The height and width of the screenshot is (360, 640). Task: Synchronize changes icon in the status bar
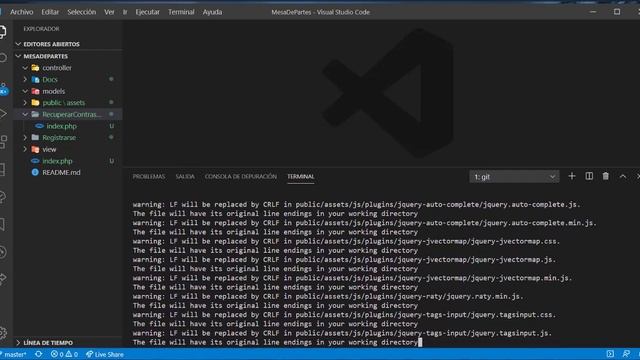pos(39,354)
